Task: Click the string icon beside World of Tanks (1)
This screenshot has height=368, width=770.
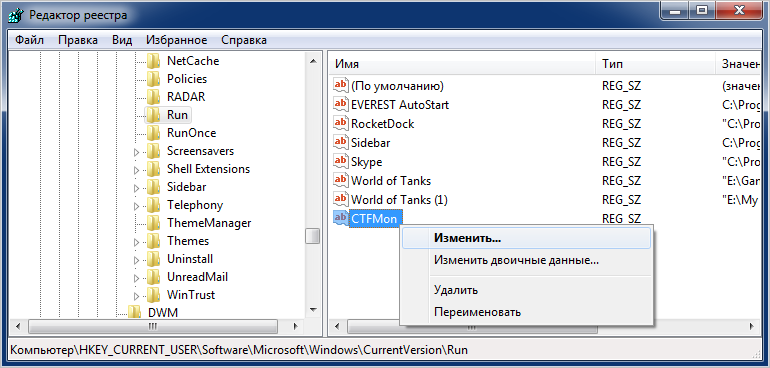Action: [x=340, y=199]
